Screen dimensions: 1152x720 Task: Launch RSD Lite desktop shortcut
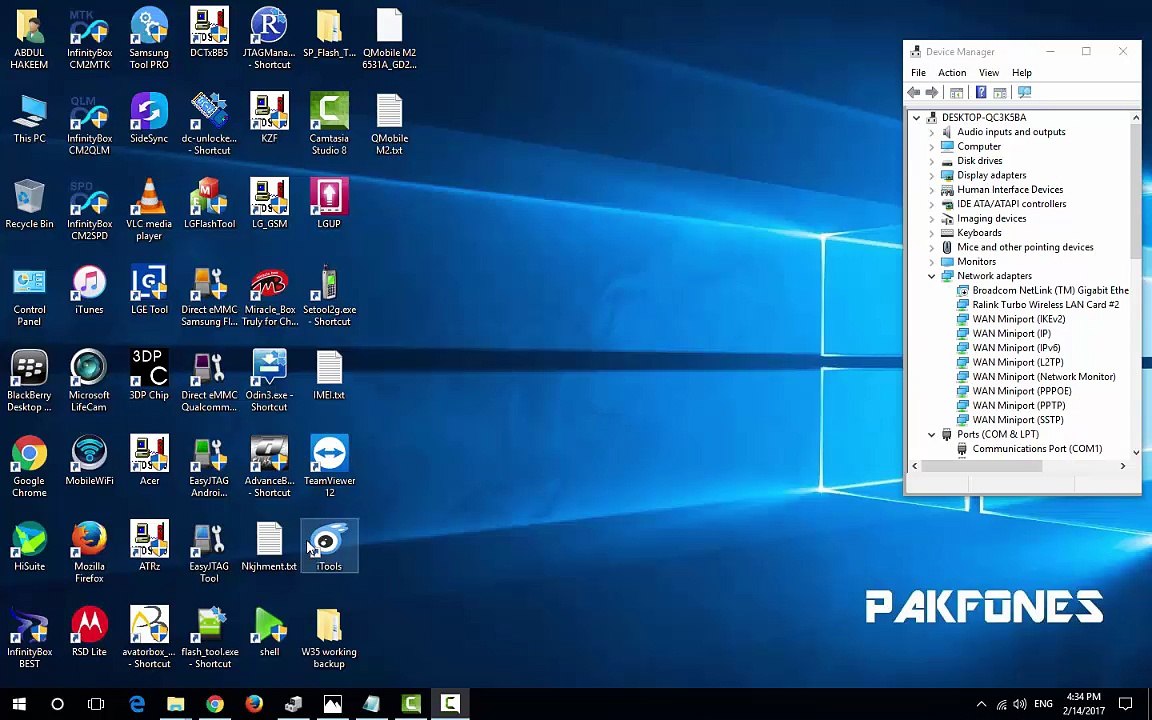click(x=89, y=630)
